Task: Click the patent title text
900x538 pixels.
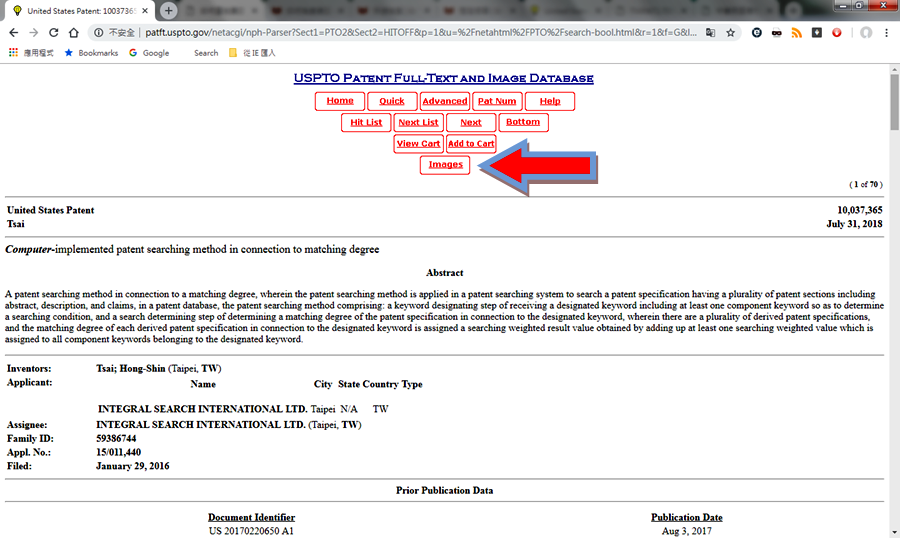Action: coord(192,249)
